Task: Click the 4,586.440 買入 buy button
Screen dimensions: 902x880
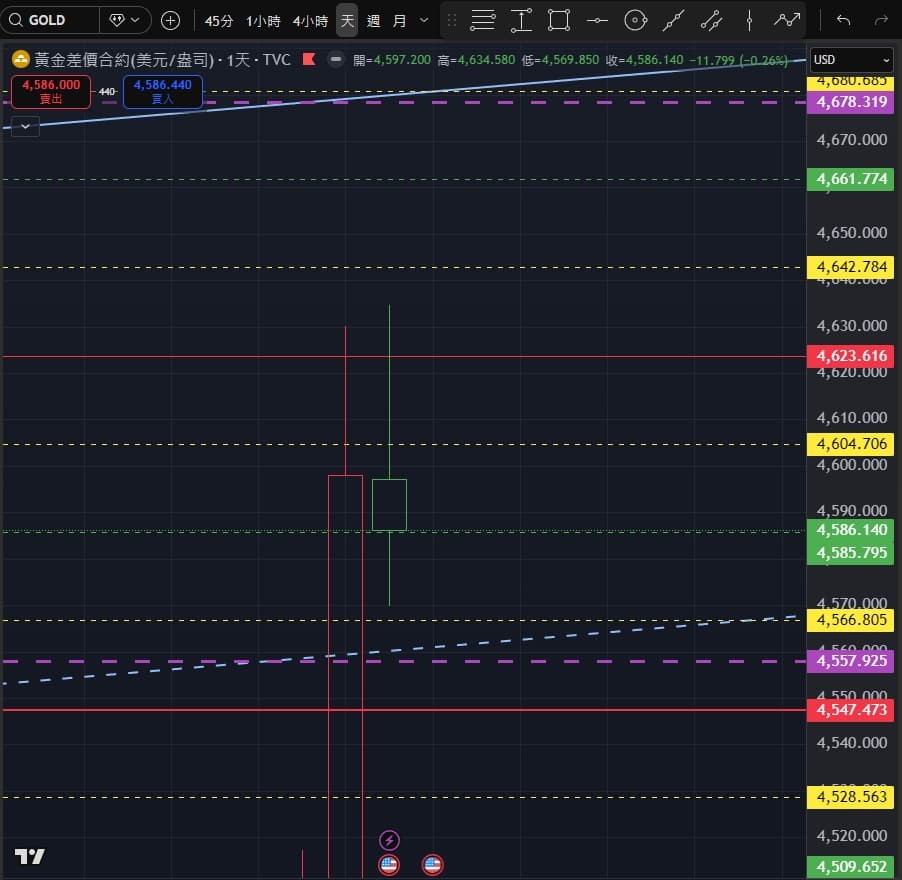Action: tap(163, 91)
